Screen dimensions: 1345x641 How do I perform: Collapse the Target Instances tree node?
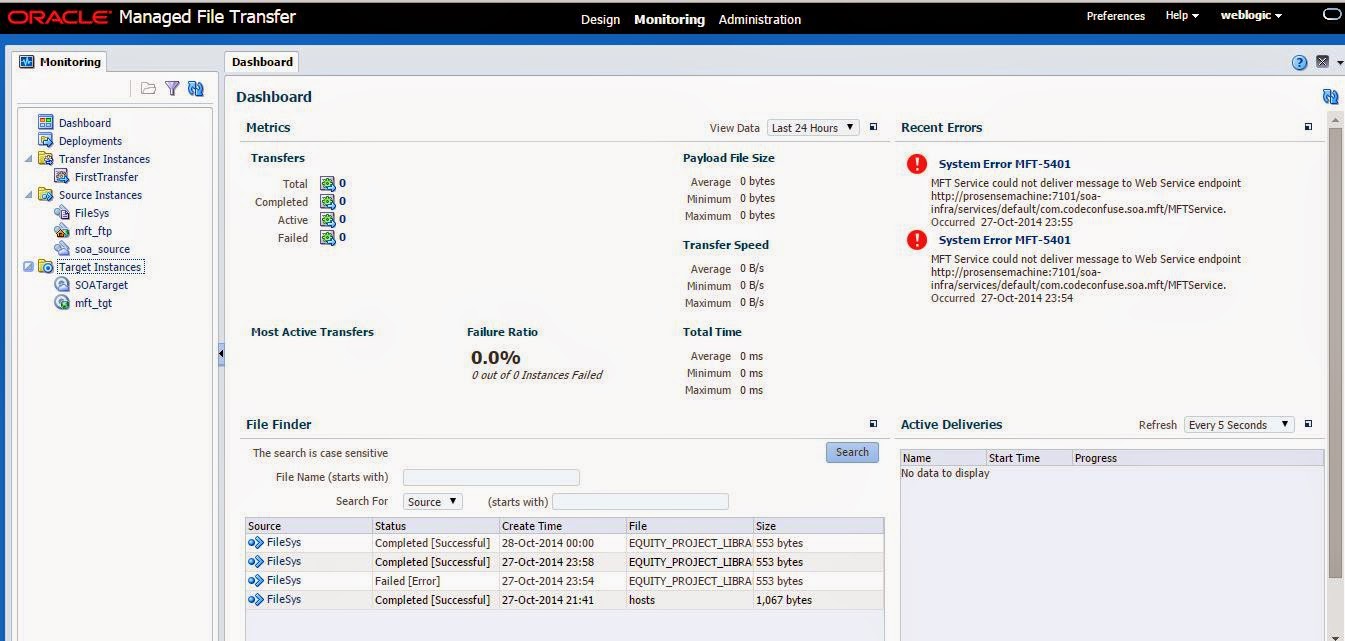pyautogui.click(x=29, y=267)
